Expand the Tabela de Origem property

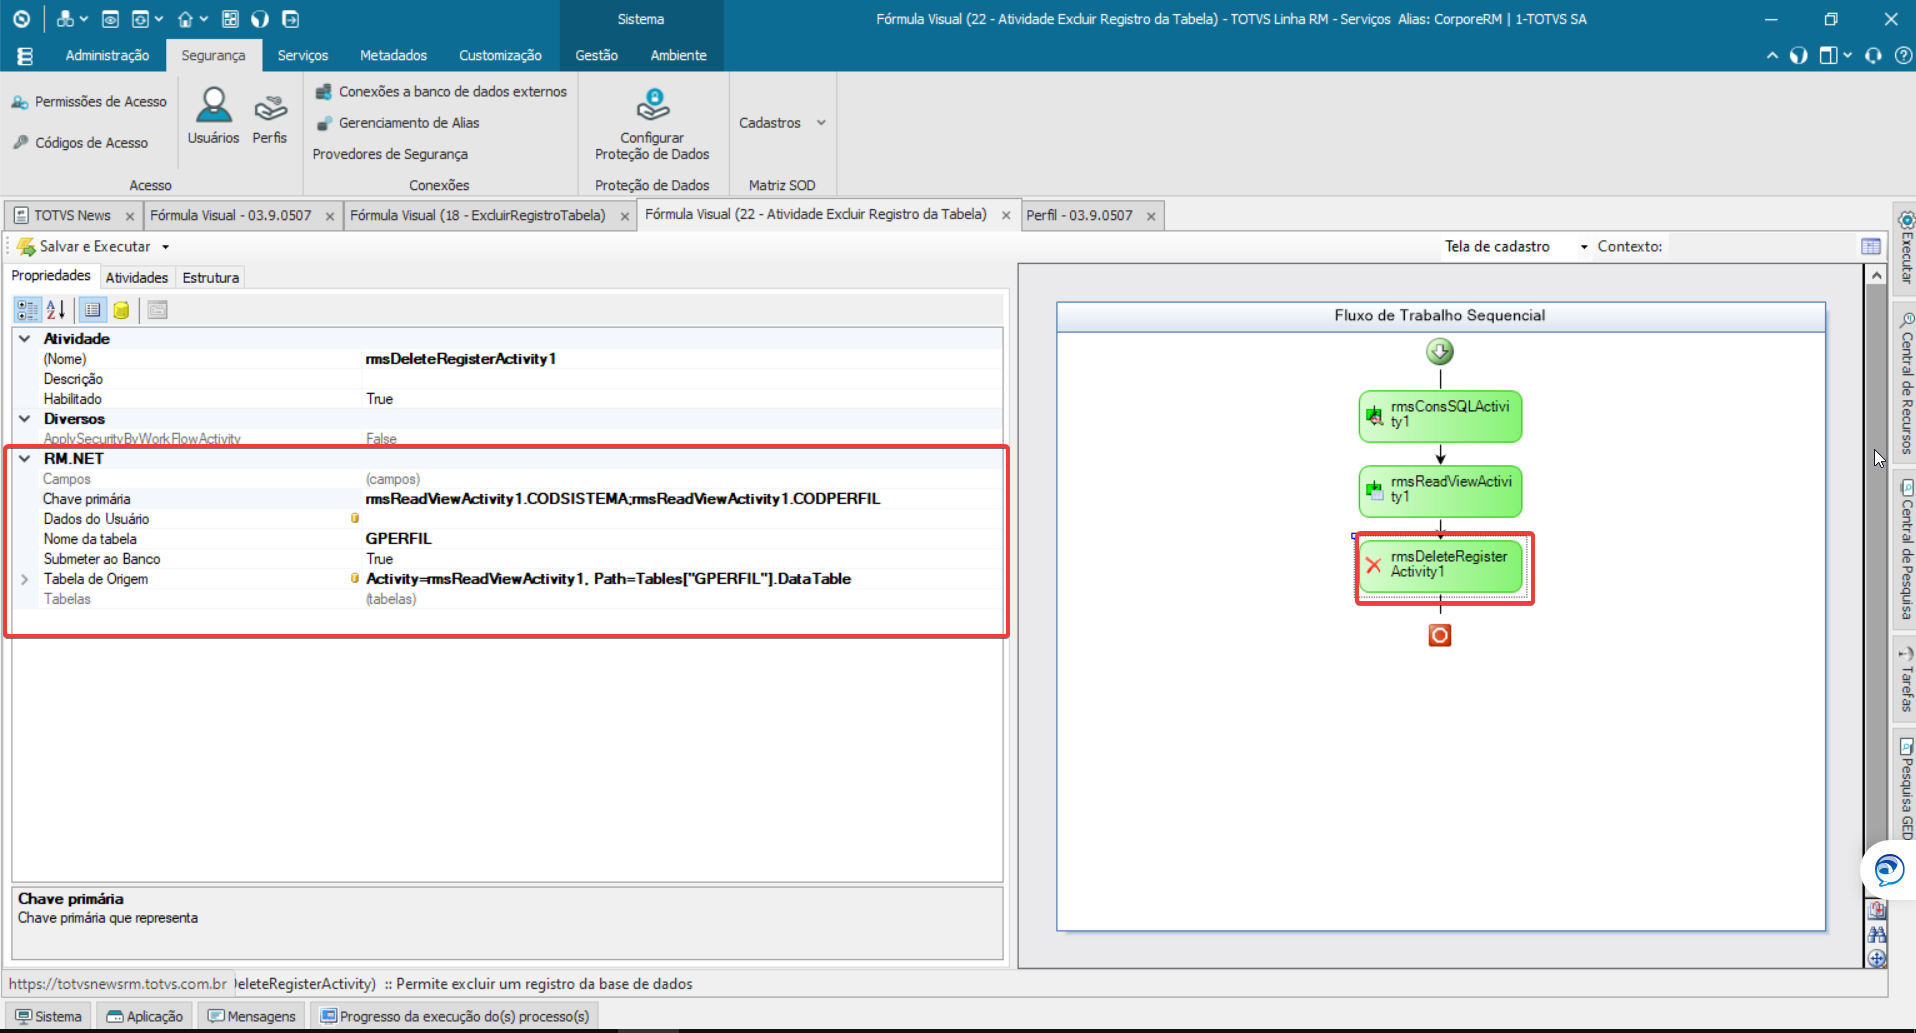pos(25,579)
